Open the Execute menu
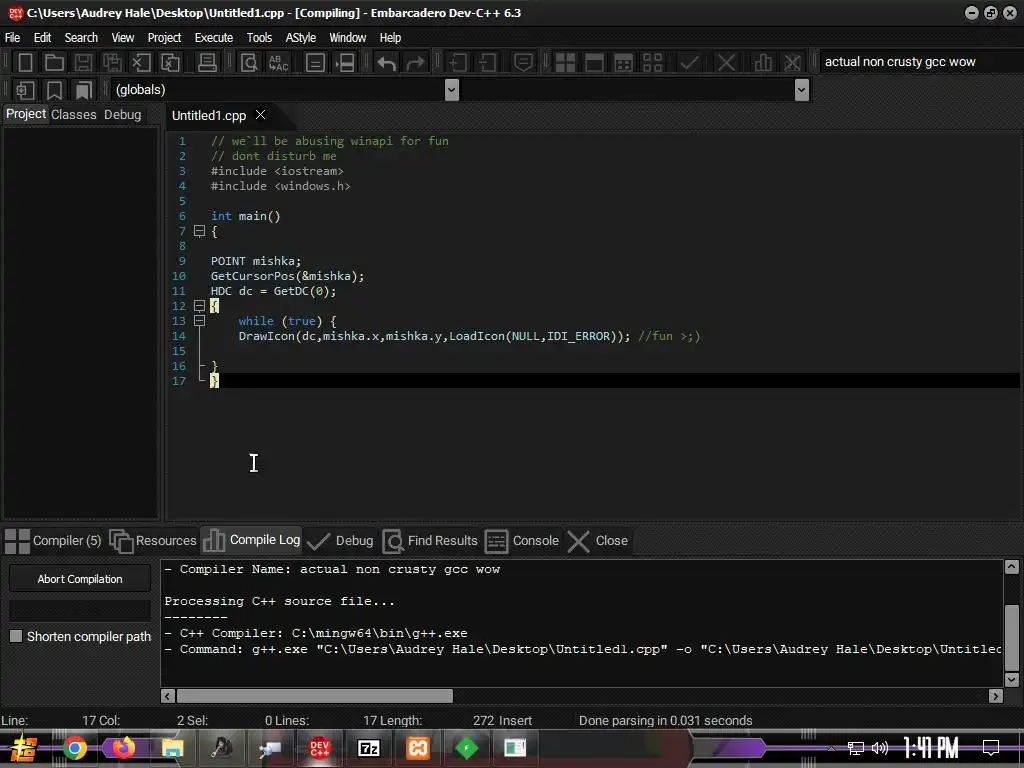The image size is (1024, 768). (214, 38)
